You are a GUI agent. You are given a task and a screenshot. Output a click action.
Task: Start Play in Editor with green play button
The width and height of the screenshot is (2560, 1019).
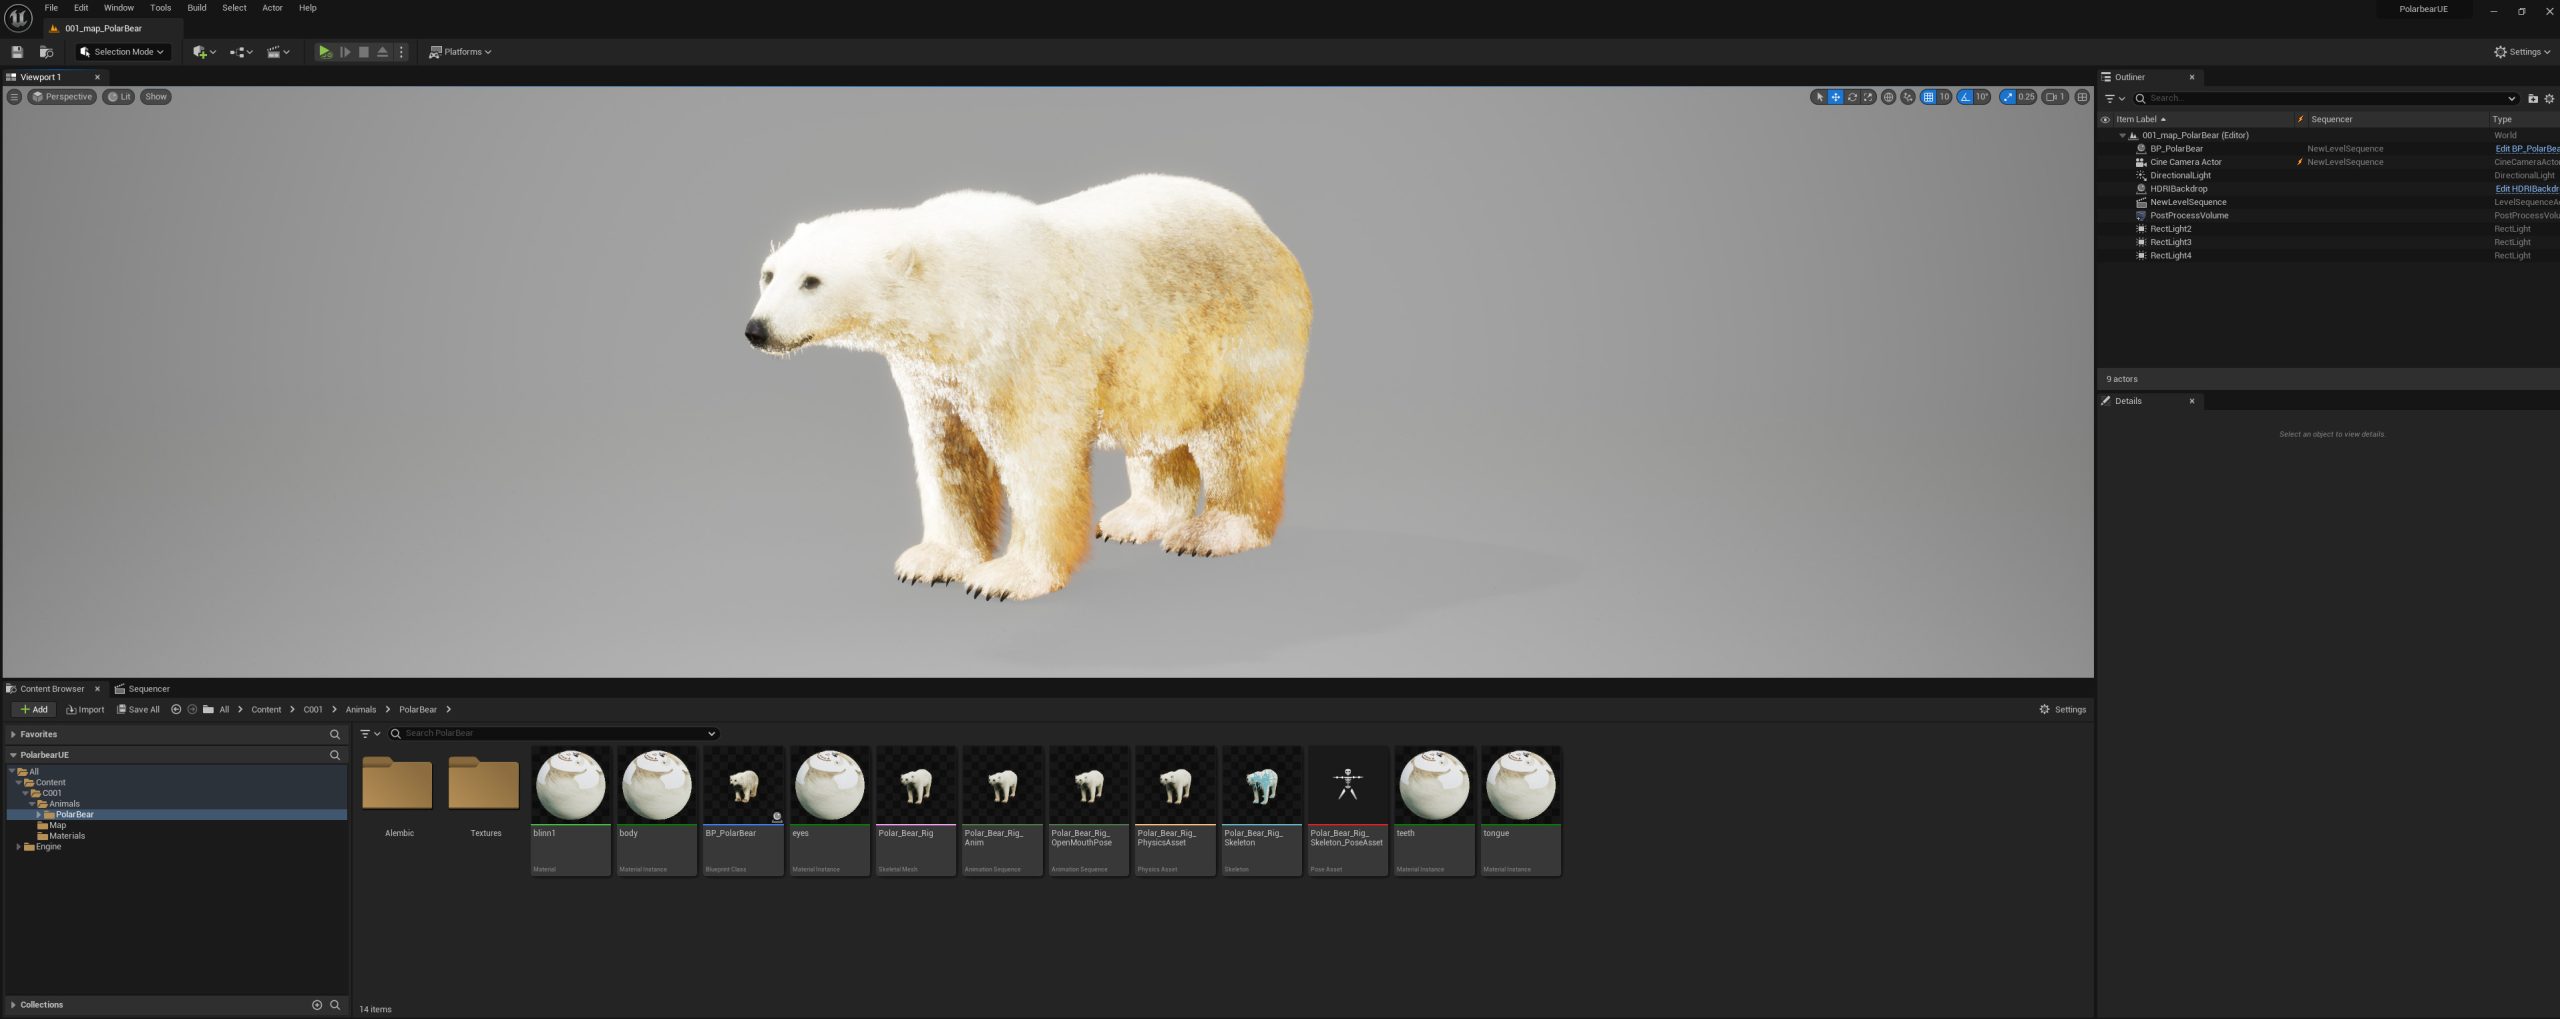click(x=324, y=52)
